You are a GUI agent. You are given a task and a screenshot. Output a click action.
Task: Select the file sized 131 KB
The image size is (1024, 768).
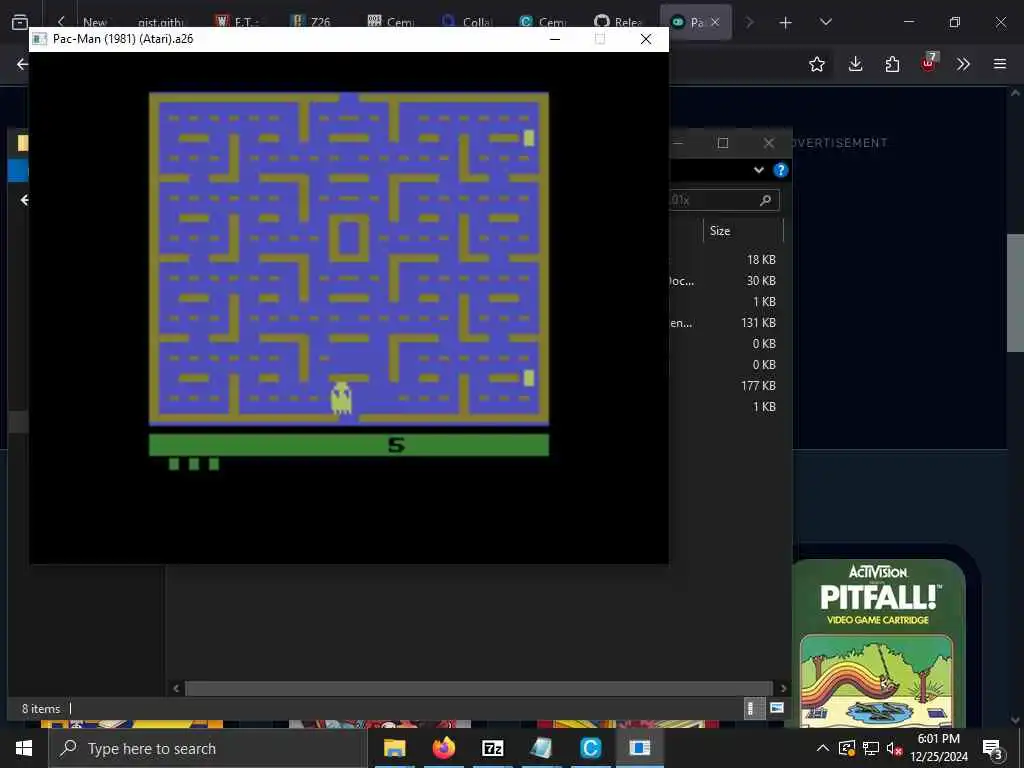758,323
